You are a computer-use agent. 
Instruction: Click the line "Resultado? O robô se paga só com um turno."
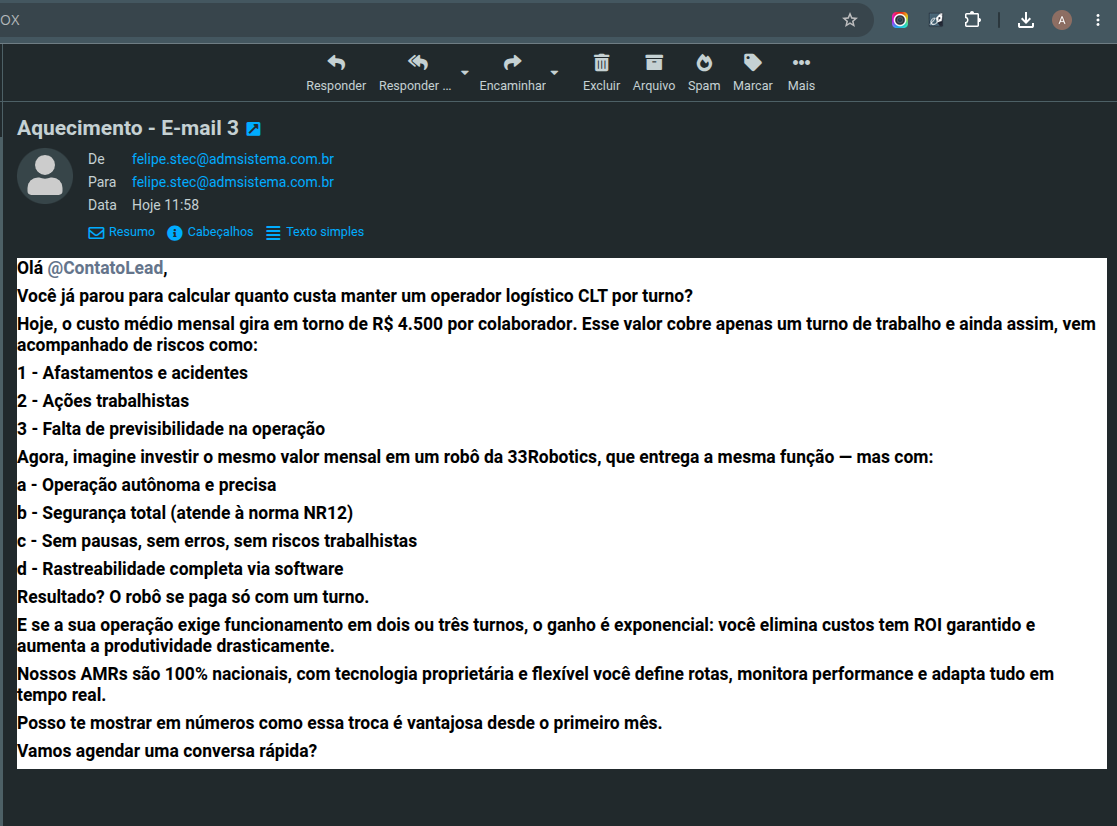pos(193,597)
